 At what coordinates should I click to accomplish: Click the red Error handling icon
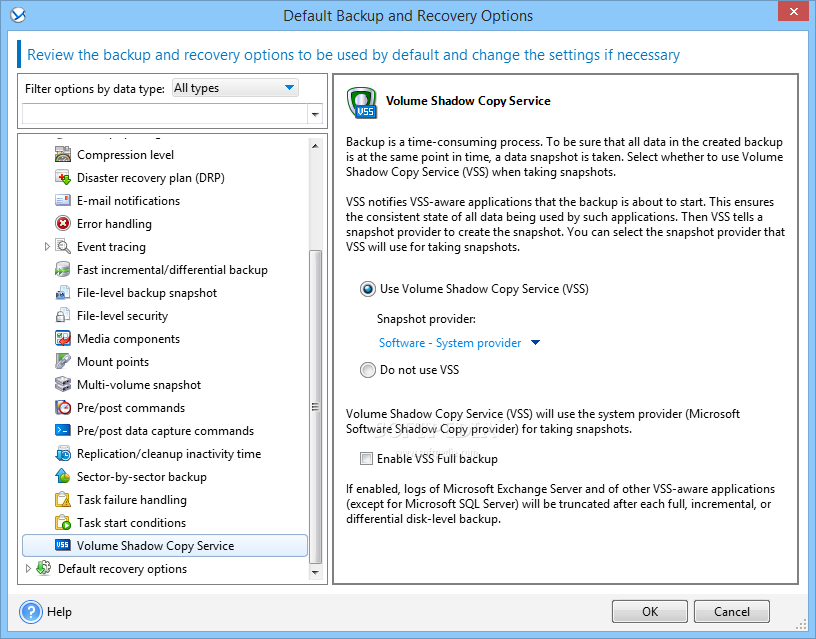point(63,223)
